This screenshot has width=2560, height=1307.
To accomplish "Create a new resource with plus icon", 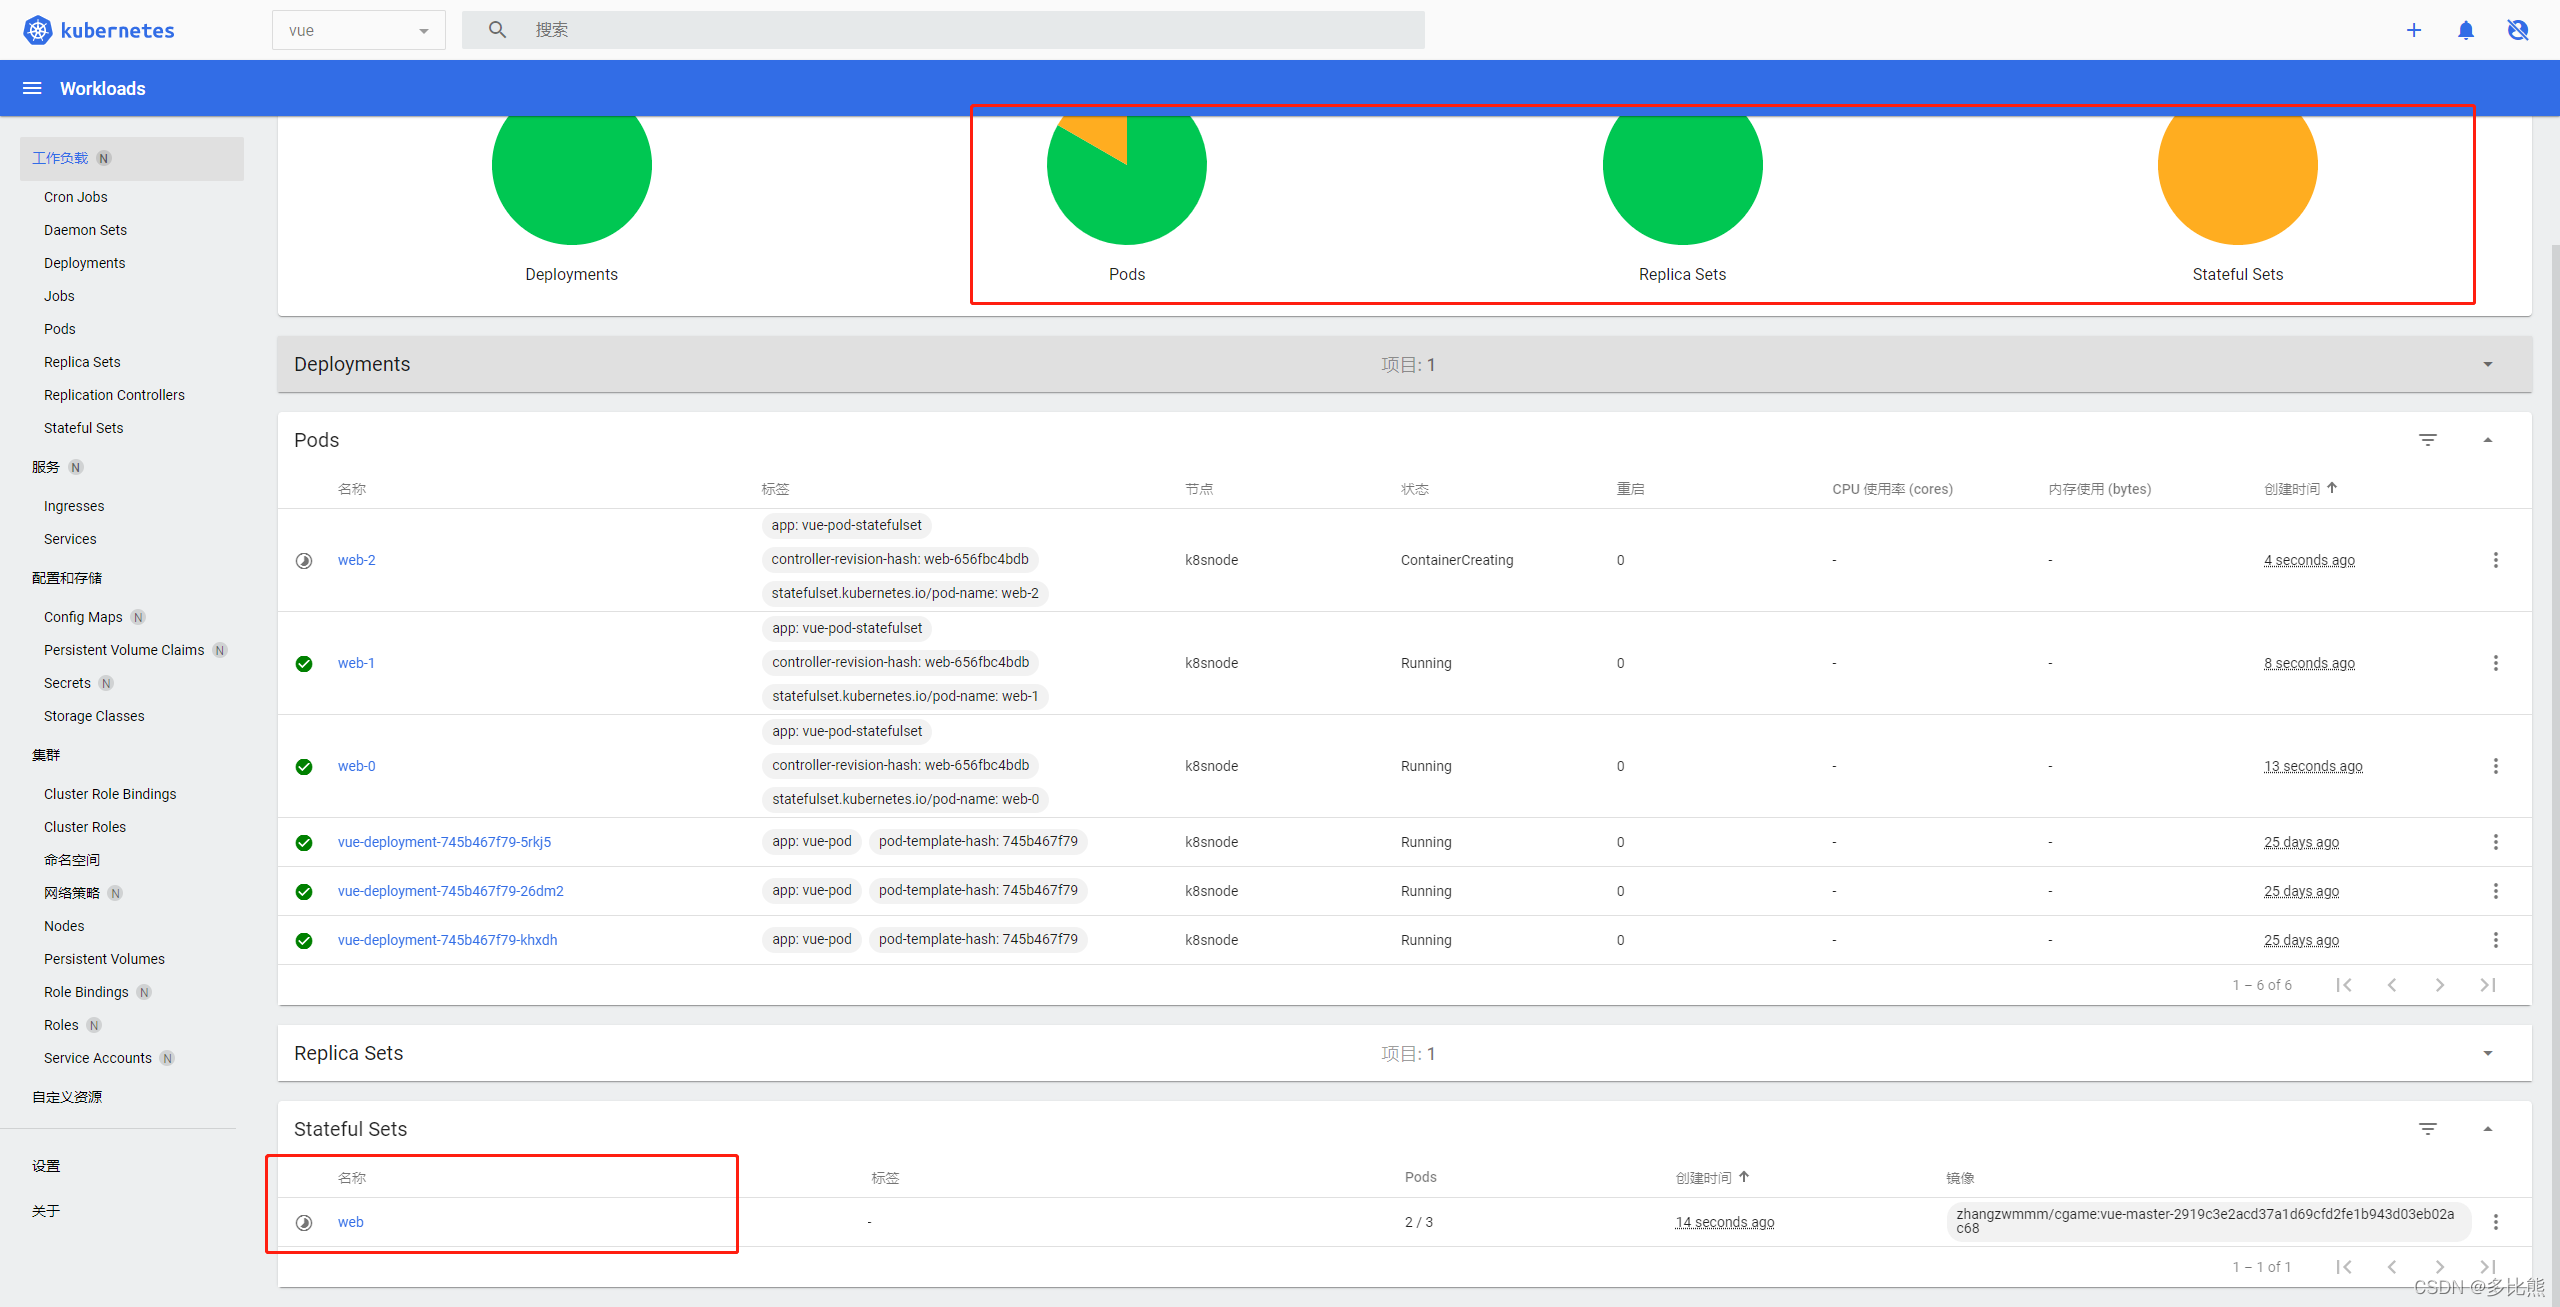I will [x=2414, y=30].
